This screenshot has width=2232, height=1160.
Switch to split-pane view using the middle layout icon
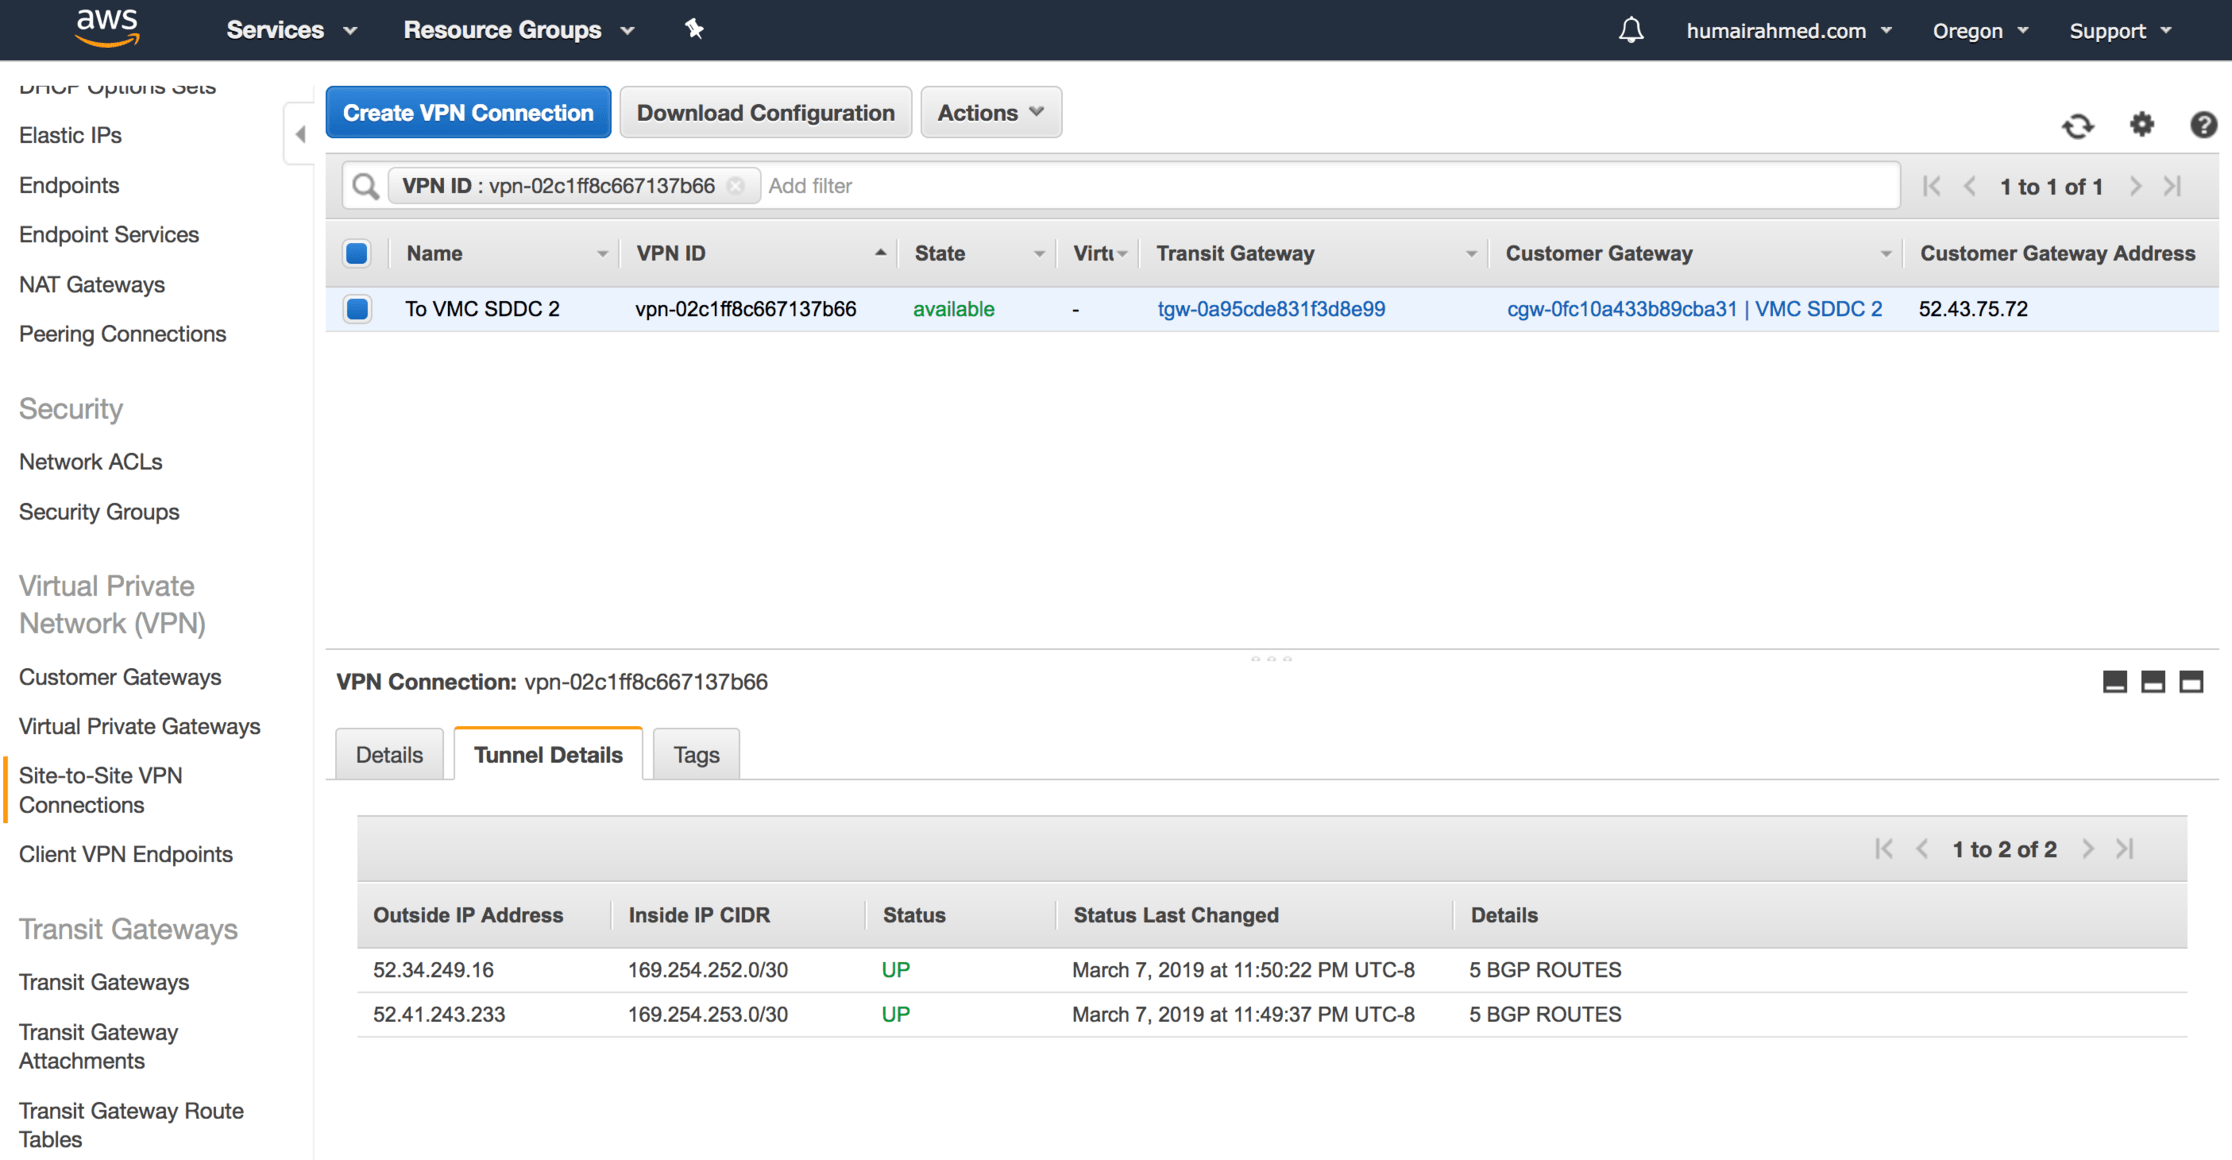click(x=2152, y=681)
